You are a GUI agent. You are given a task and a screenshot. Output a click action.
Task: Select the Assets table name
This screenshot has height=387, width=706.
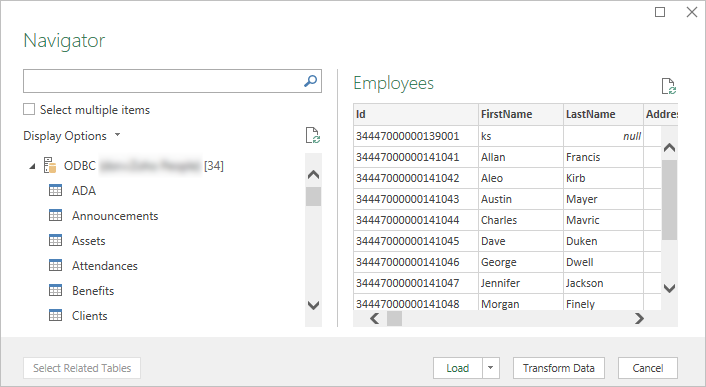pyautogui.click(x=89, y=241)
